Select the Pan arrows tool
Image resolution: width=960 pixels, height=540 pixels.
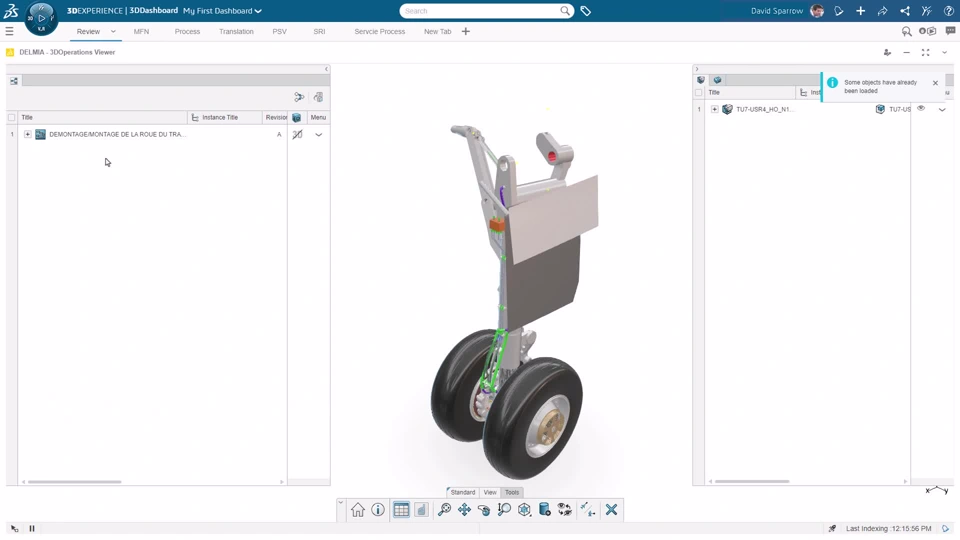pyautogui.click(x=464, y=509)
